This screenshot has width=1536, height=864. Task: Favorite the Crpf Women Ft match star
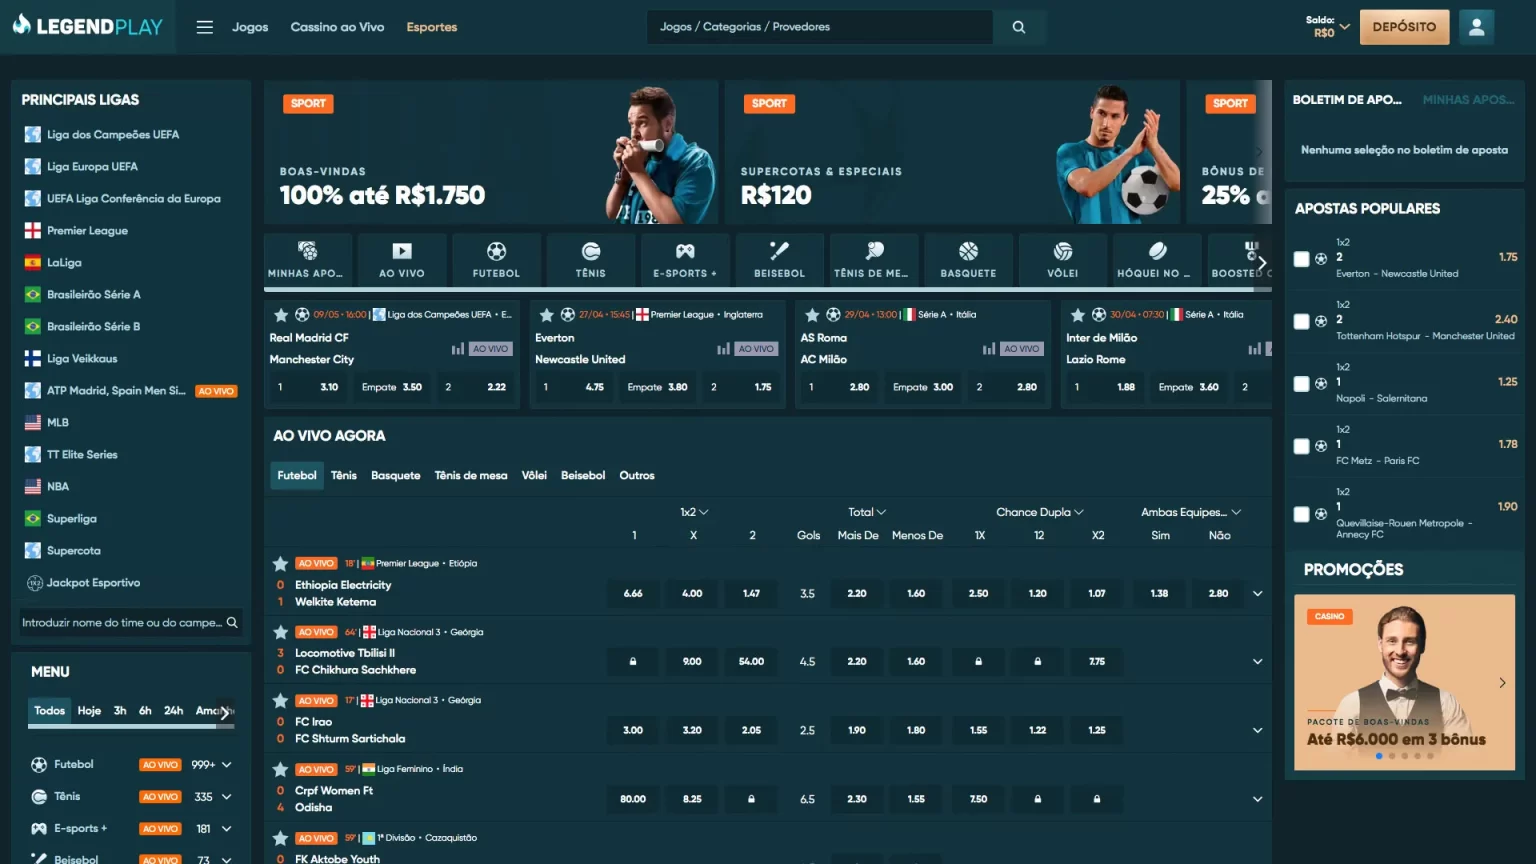point(281,770)
